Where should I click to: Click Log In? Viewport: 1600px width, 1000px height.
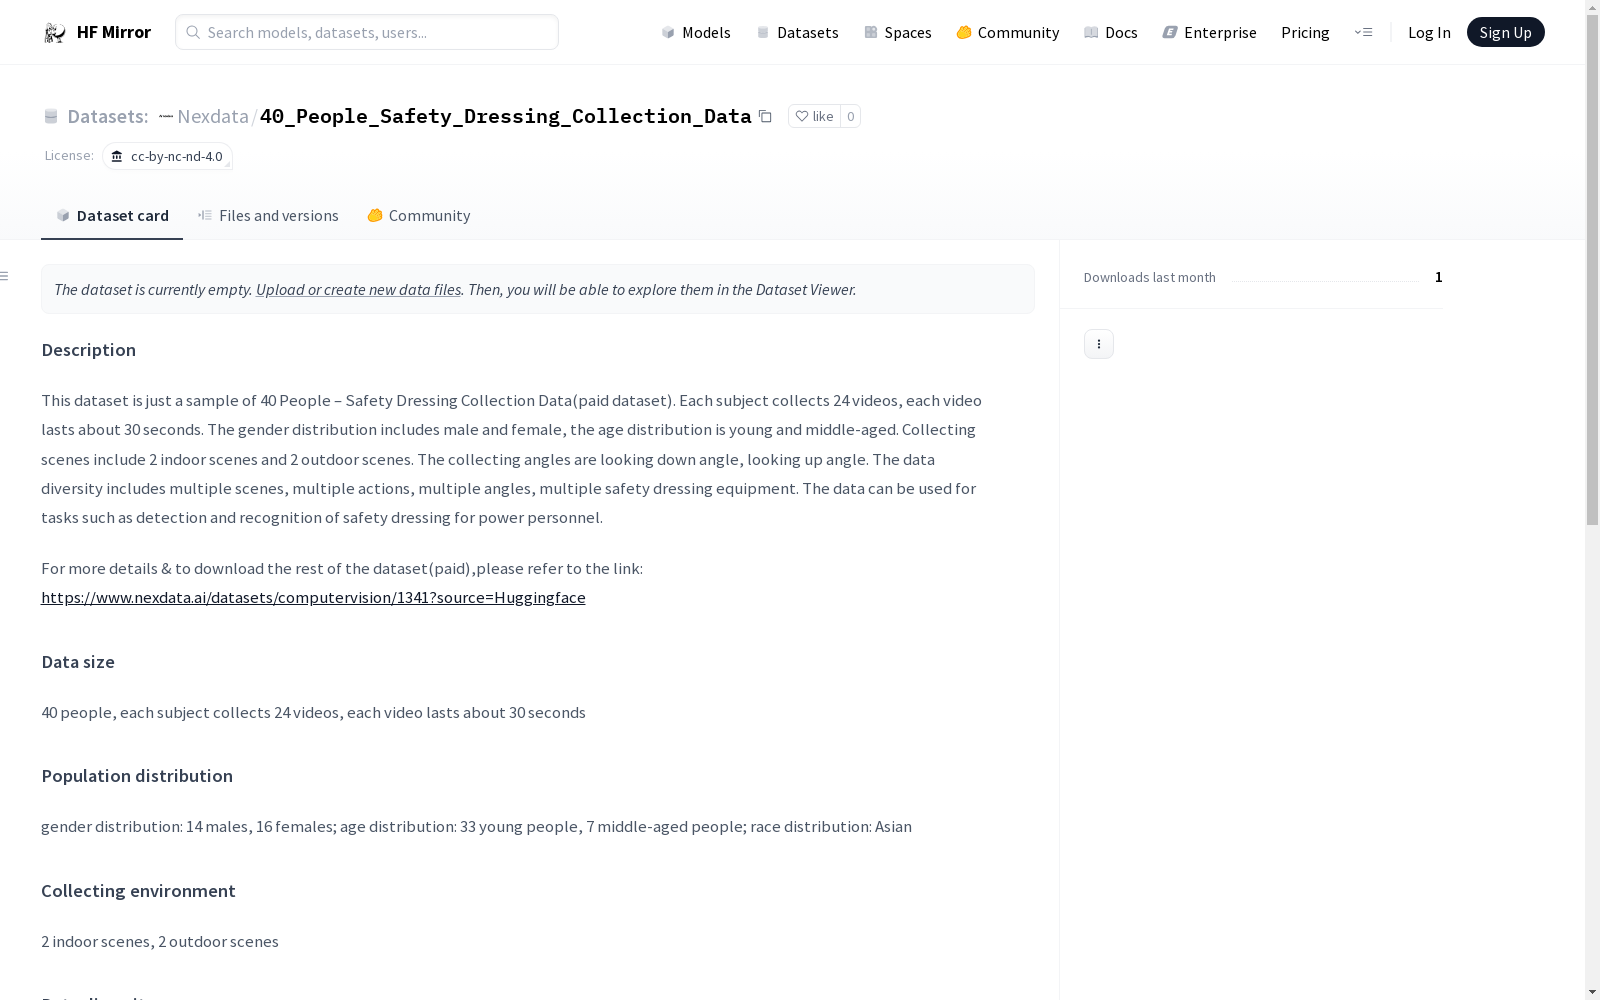[1429, 32]
